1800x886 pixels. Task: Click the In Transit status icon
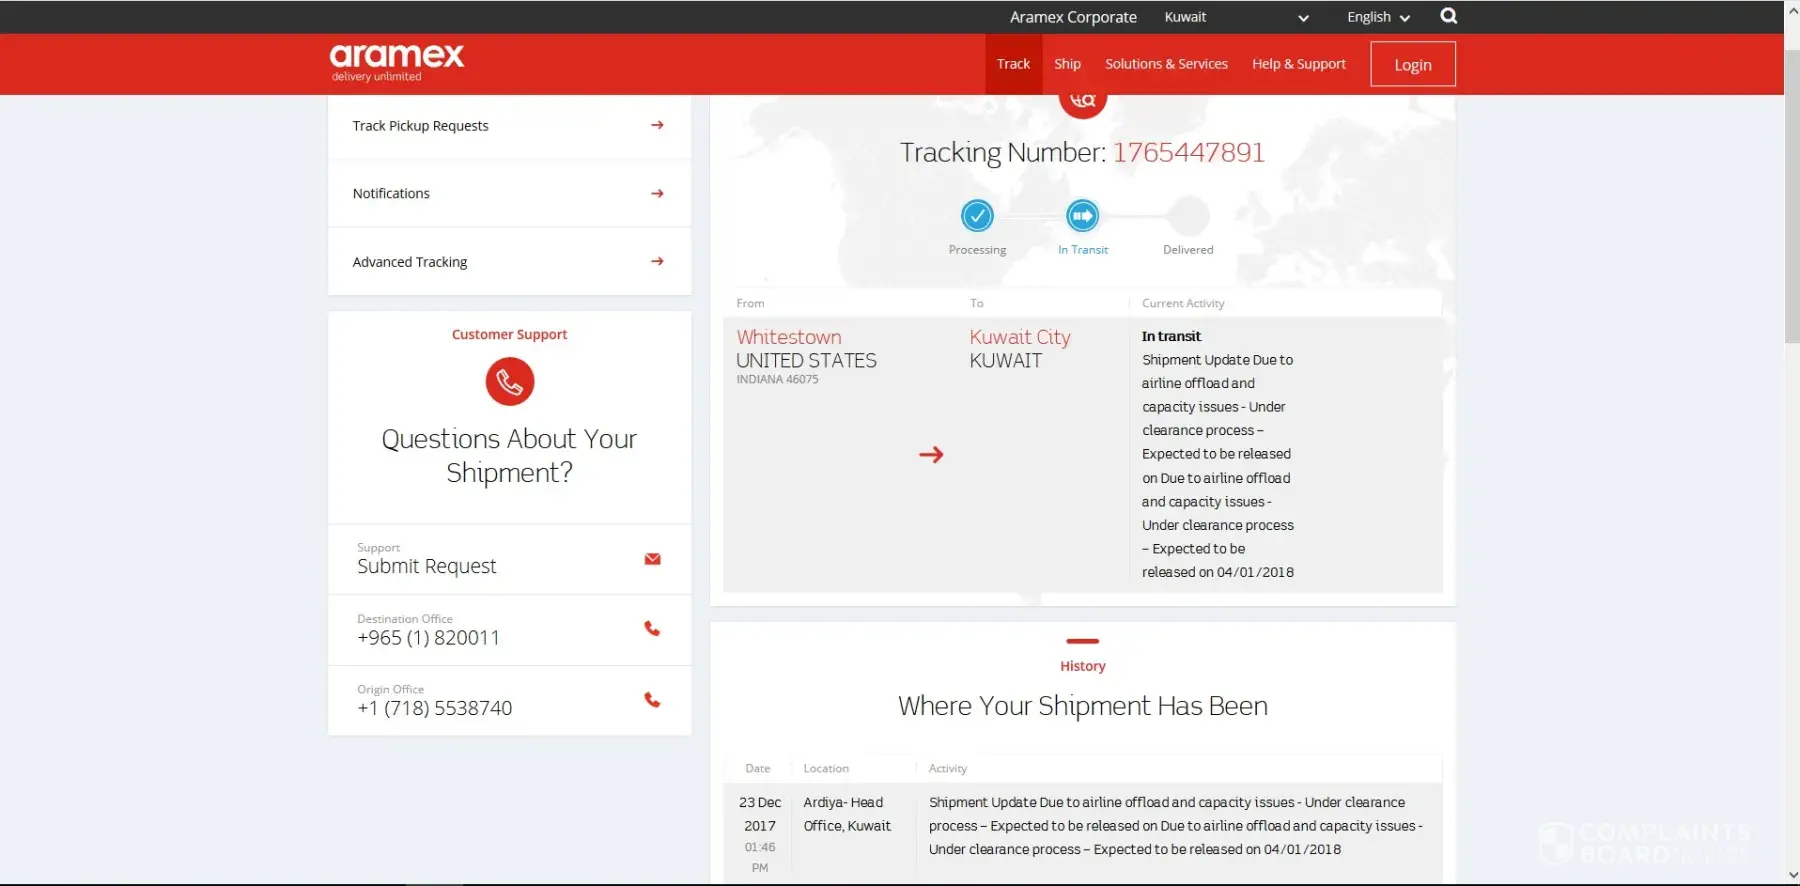(x=1082, y=216)
